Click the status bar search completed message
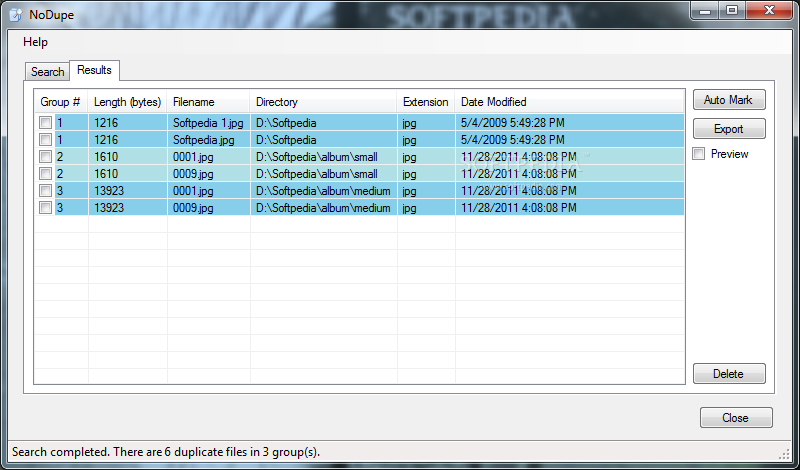The width and height of the screenshot is (800, 470). point(166,452)
